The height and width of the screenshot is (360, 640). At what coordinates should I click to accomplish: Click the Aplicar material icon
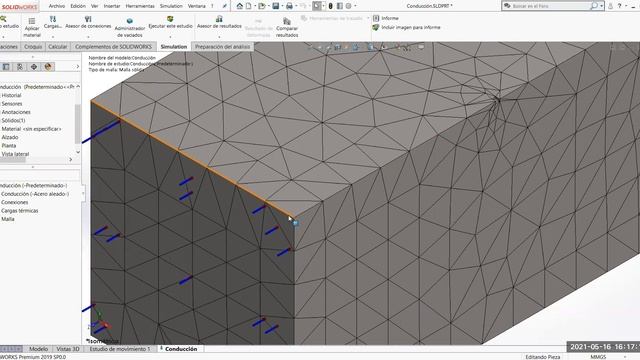pyautogui.click(x=32, y=21)
